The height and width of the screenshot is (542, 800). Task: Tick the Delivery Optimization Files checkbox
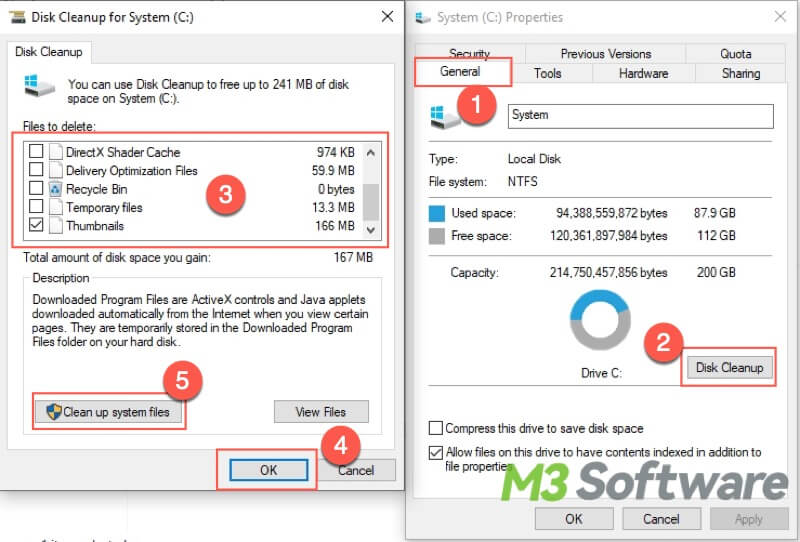coord(36,169)
